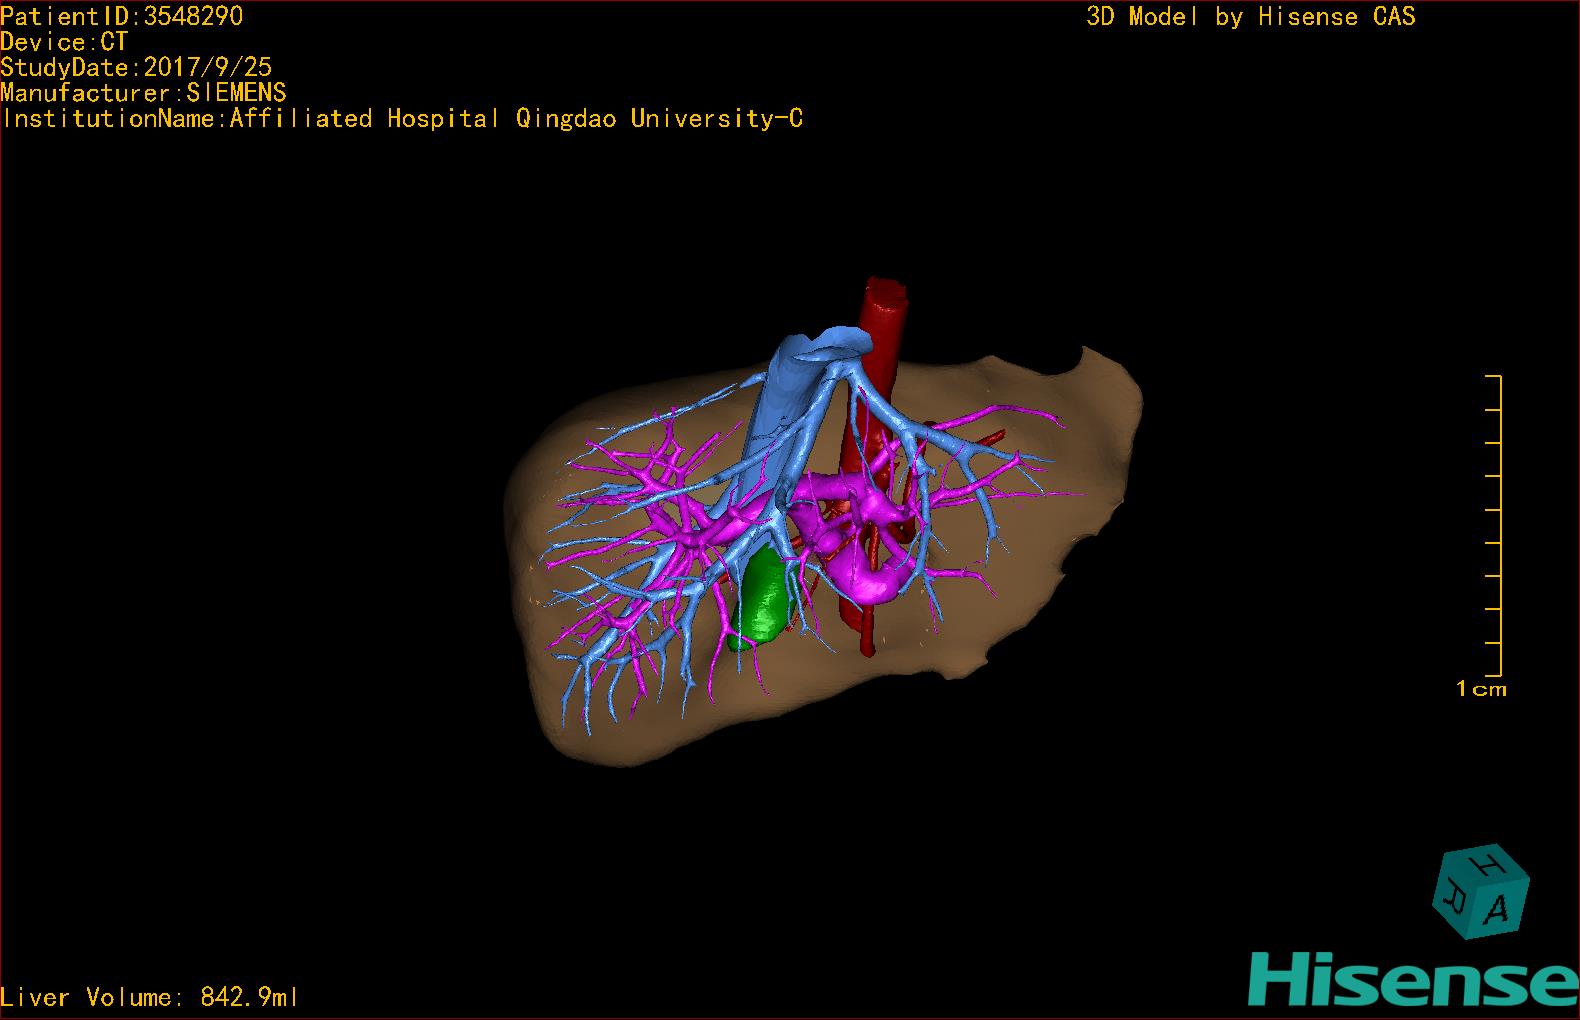This screenshot has width=1580, height=1020.
Task: Click the InstitutionName Affiliated Hospital text
Action: pos(402,119)
